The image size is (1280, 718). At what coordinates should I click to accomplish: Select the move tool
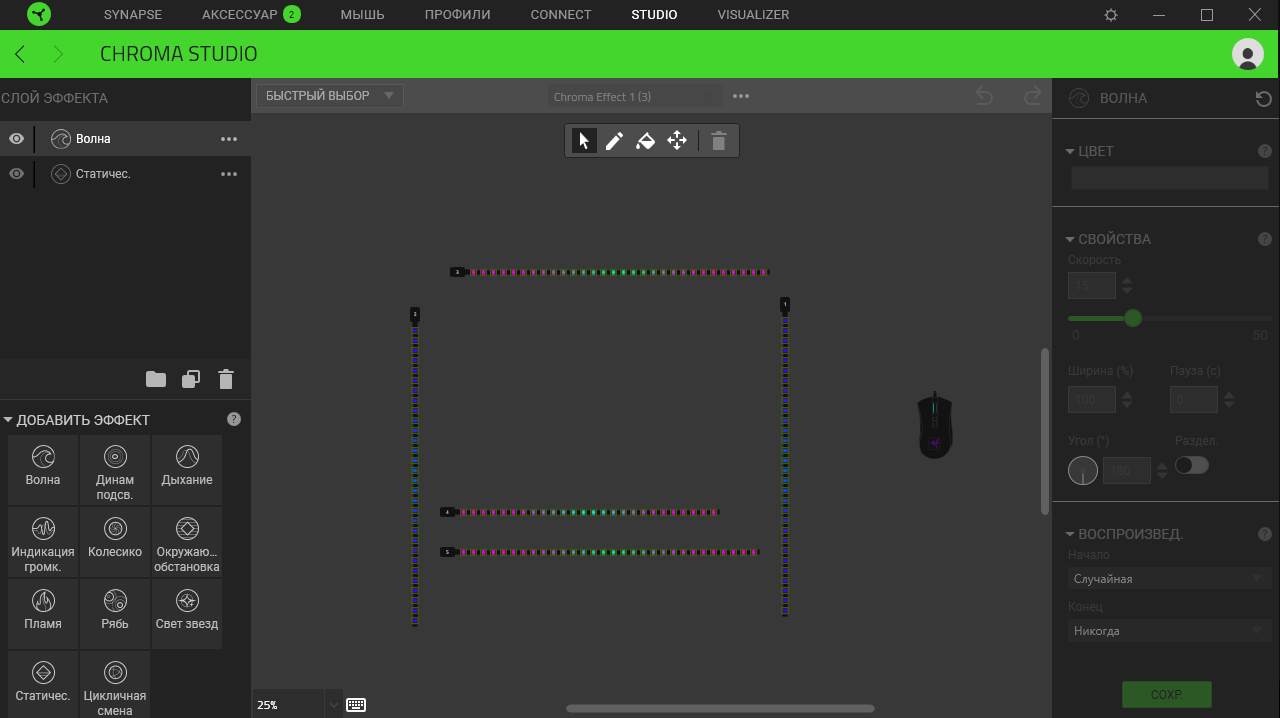[x=677, y=141]
